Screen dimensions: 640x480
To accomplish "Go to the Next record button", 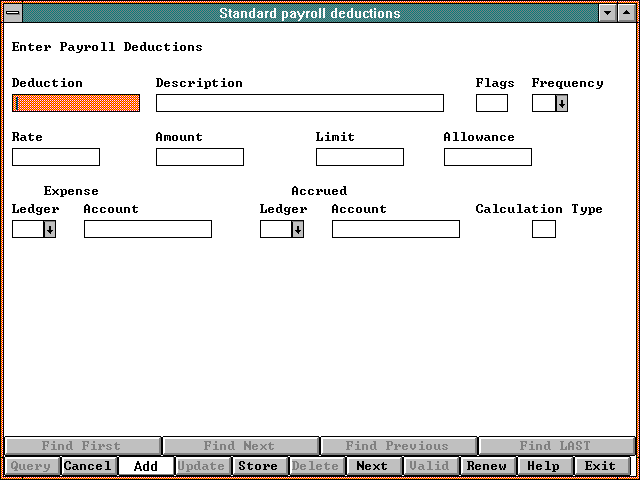I will coord(372,466).
